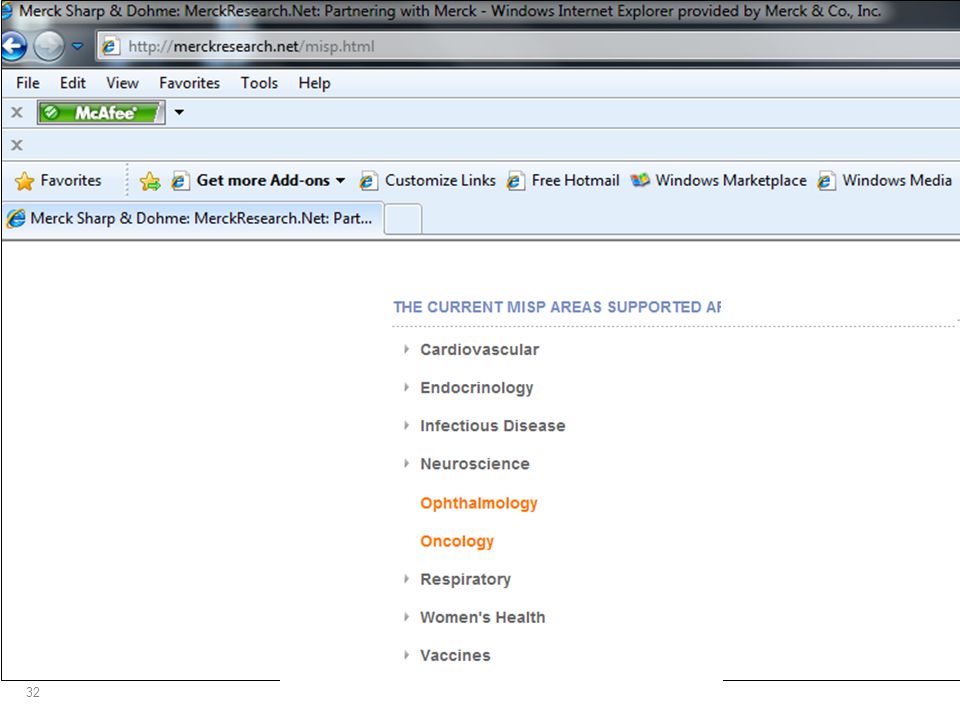Close the McAfee toolbar with its X

tap(17, 113)
